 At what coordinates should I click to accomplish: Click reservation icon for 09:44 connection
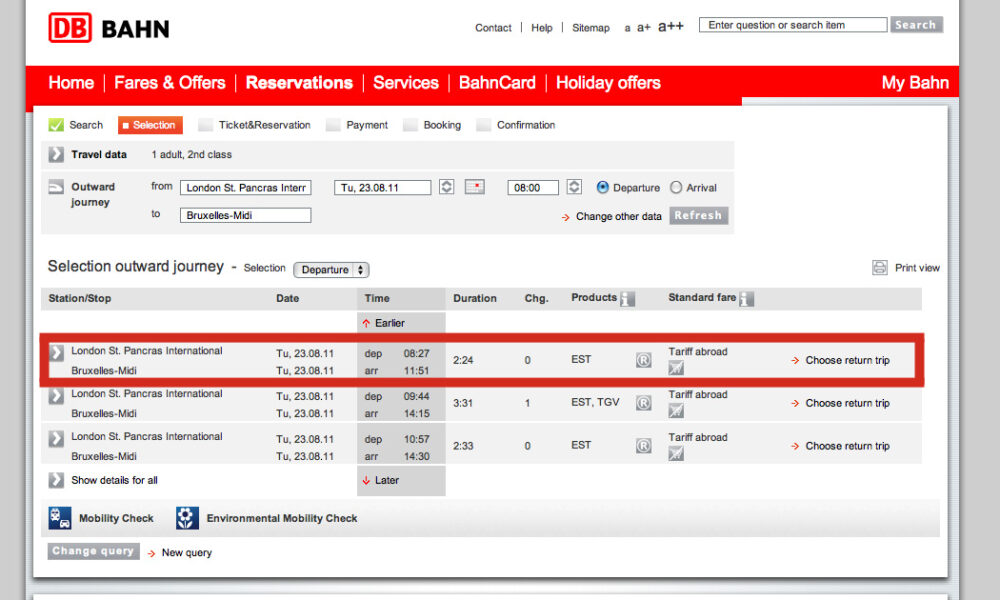[643, 403]
